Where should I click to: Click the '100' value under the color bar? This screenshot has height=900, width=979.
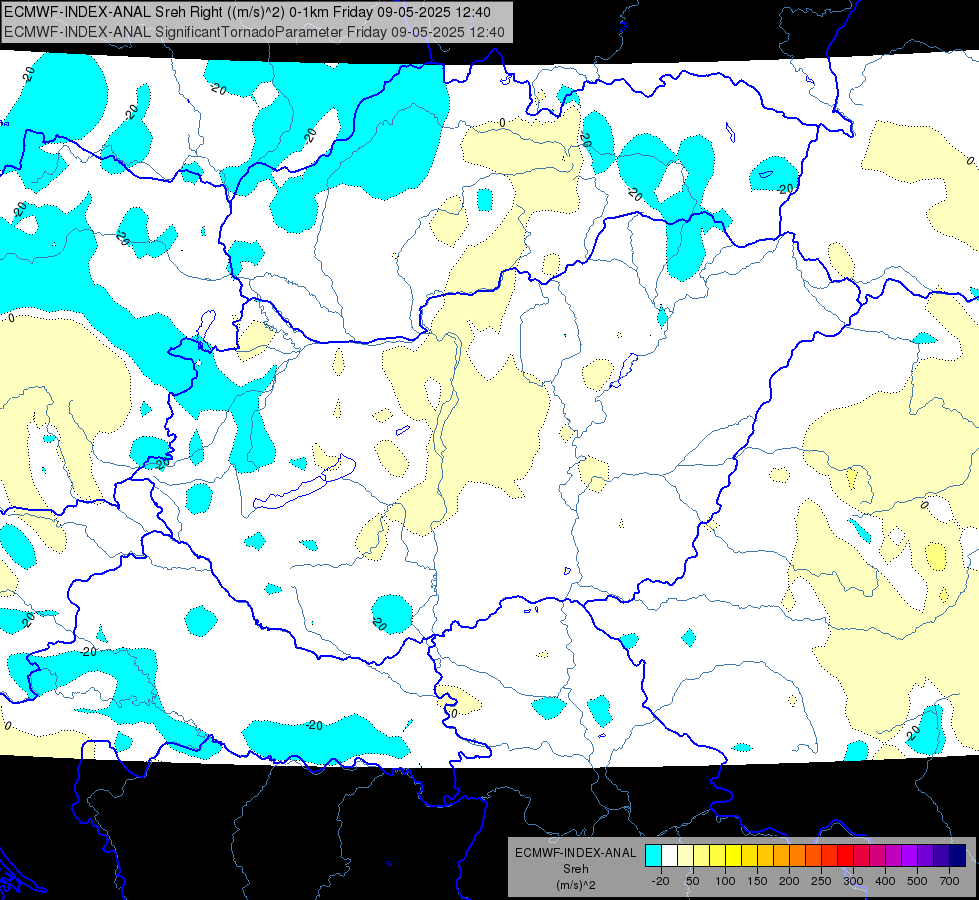[x=725, y=881]
